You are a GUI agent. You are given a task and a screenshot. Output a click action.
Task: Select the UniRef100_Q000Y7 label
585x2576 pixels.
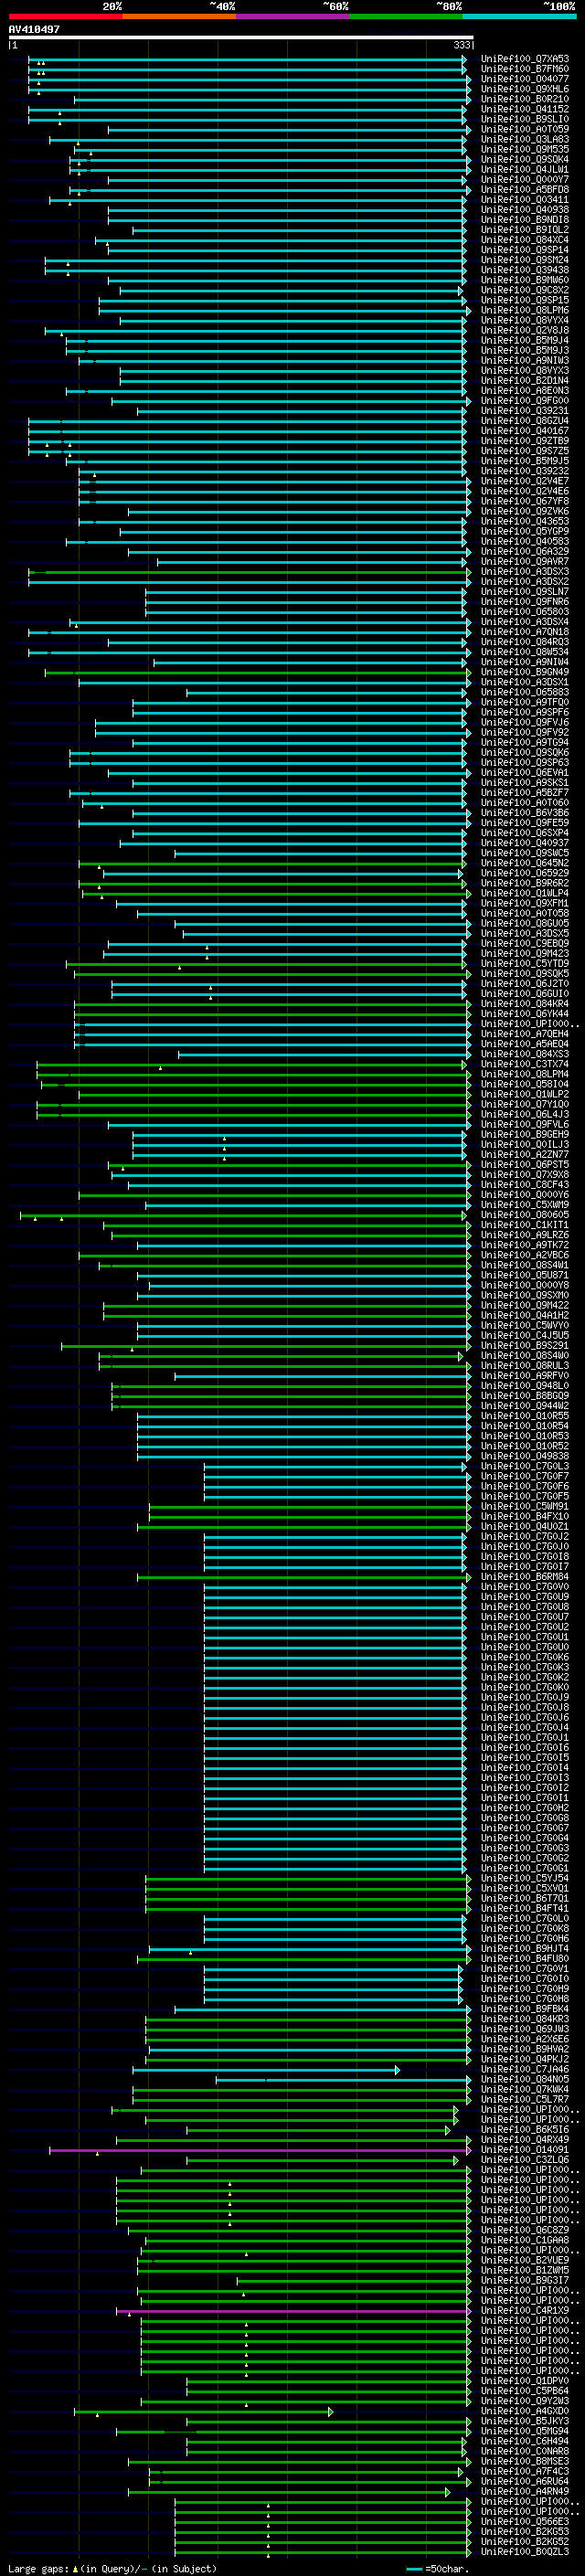(x=525, y=180)
